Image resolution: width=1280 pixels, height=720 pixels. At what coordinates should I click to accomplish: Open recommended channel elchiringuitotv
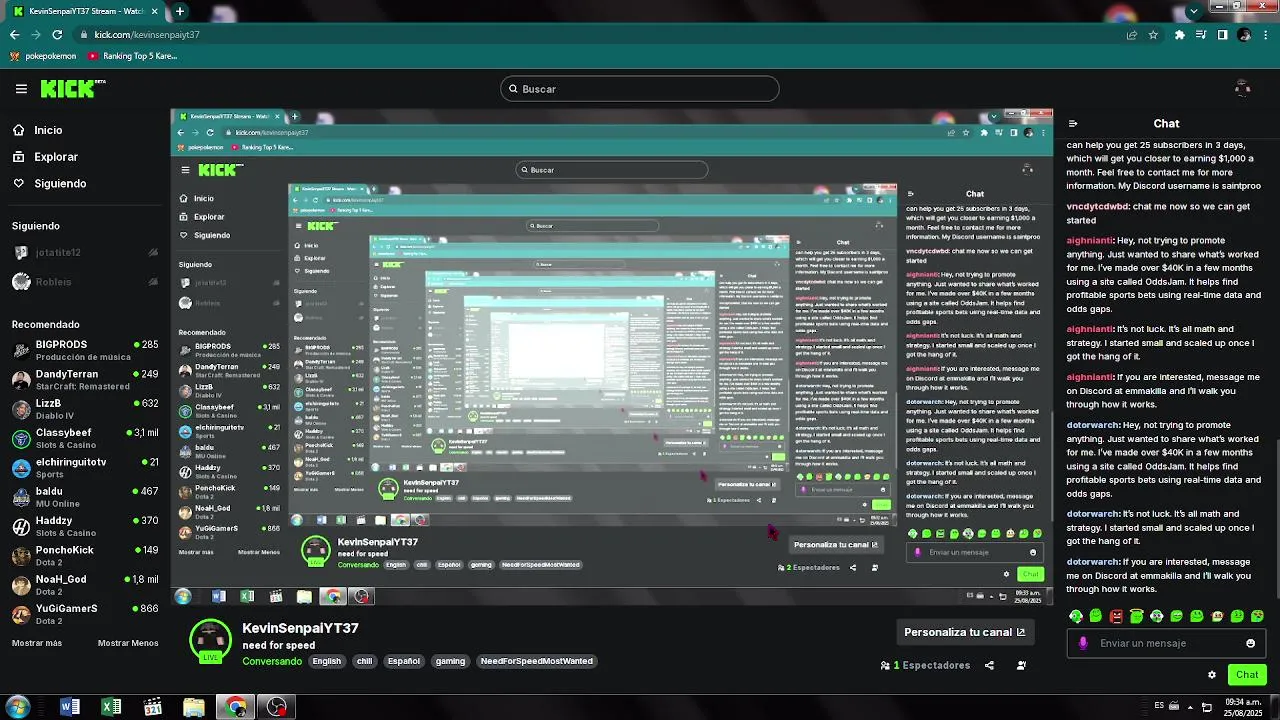coord(85,467)
